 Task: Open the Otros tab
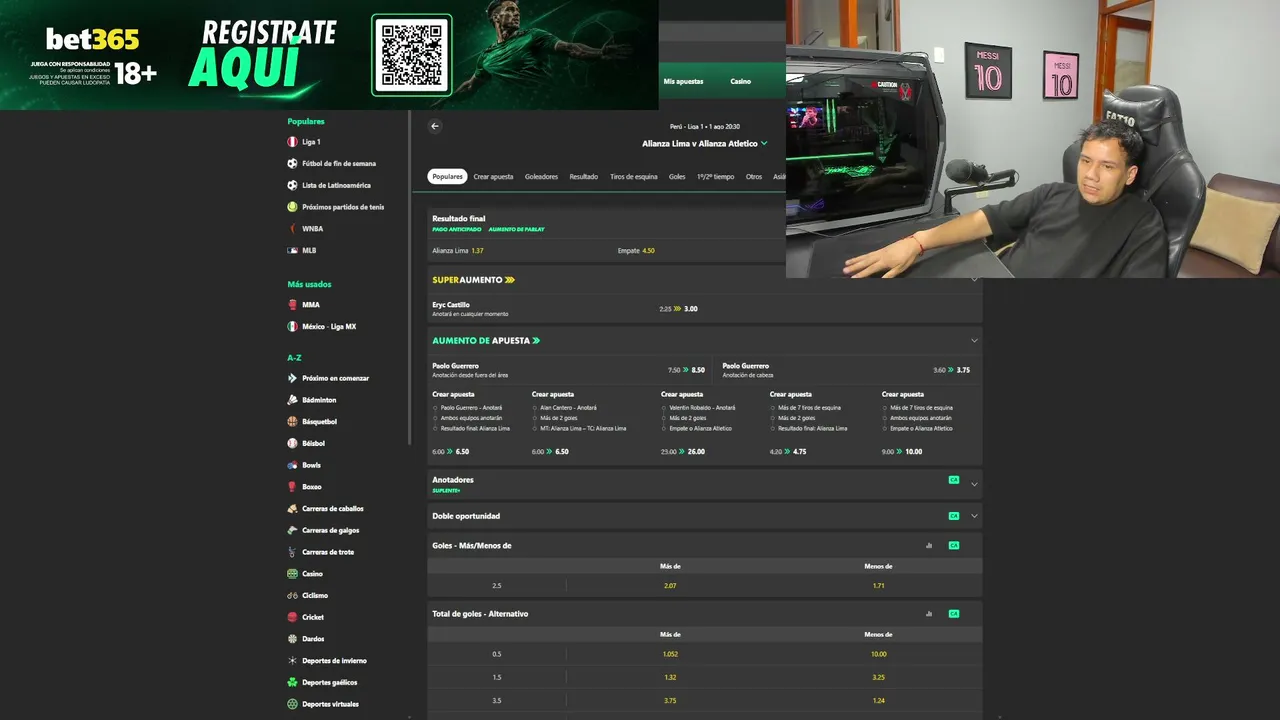[754, 177]
